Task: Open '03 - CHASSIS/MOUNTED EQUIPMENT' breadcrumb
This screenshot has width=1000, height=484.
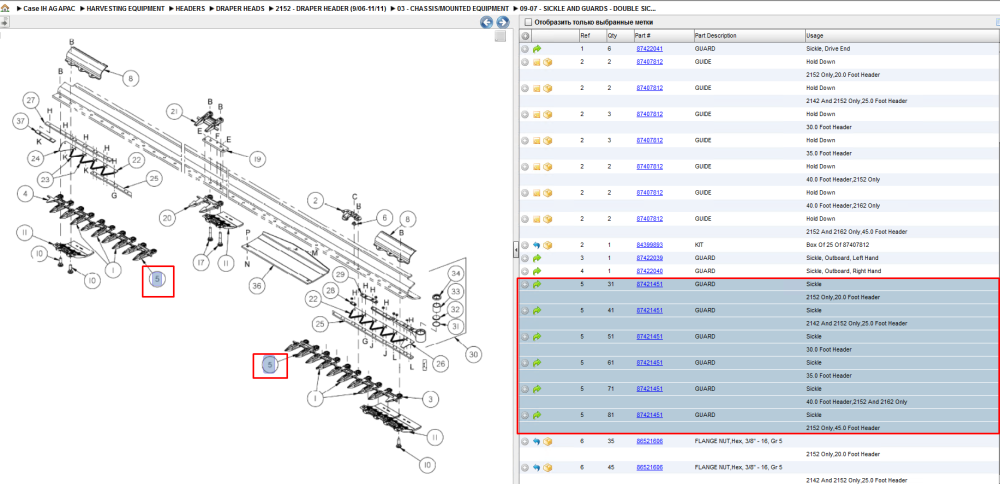Action: pos(453,9)
